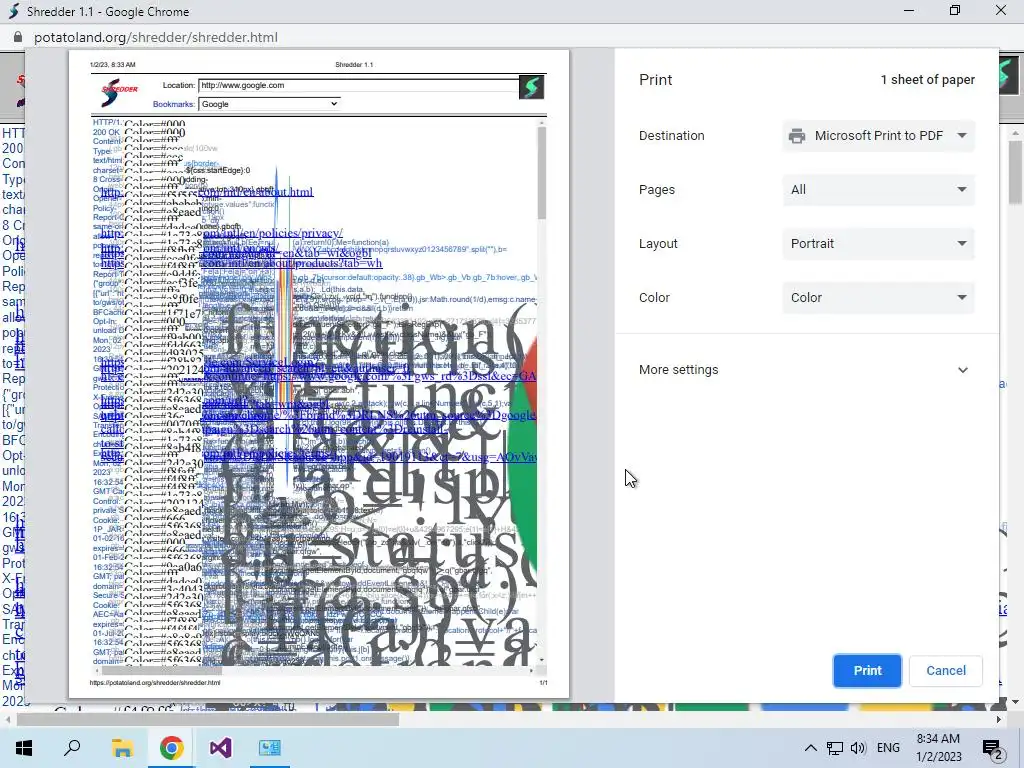Click the network icon in system tray
1024x768 pixels.
835,748
